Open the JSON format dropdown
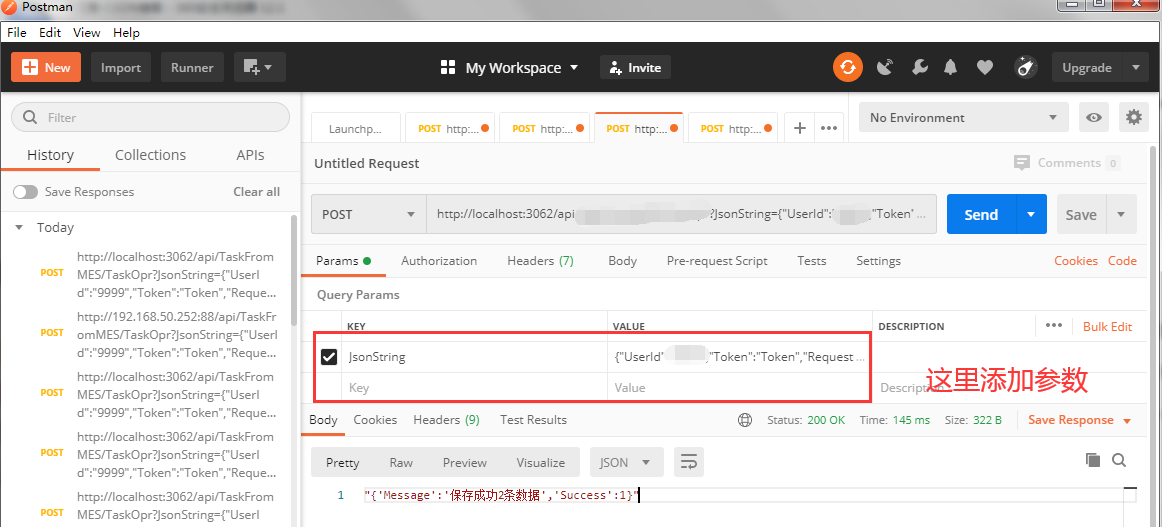Viewport: 1162px width, 527px height. click(x=626, y=463)
